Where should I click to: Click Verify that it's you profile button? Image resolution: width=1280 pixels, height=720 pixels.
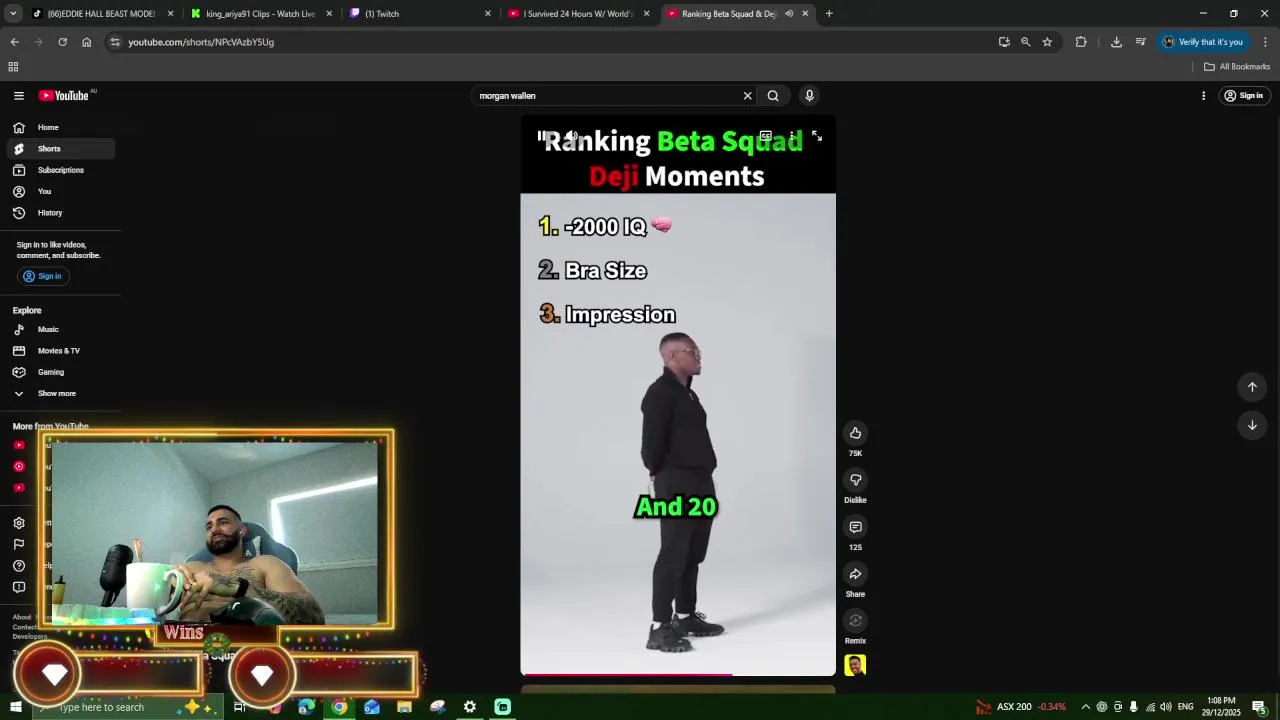(x=1204, y=42)
